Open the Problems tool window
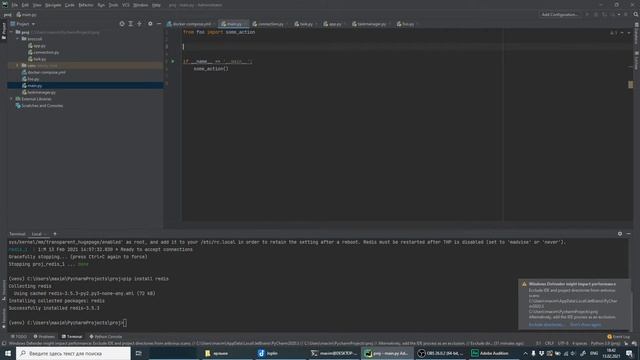Viewport: 640px width, 360px height. click(x=44, y=337)
